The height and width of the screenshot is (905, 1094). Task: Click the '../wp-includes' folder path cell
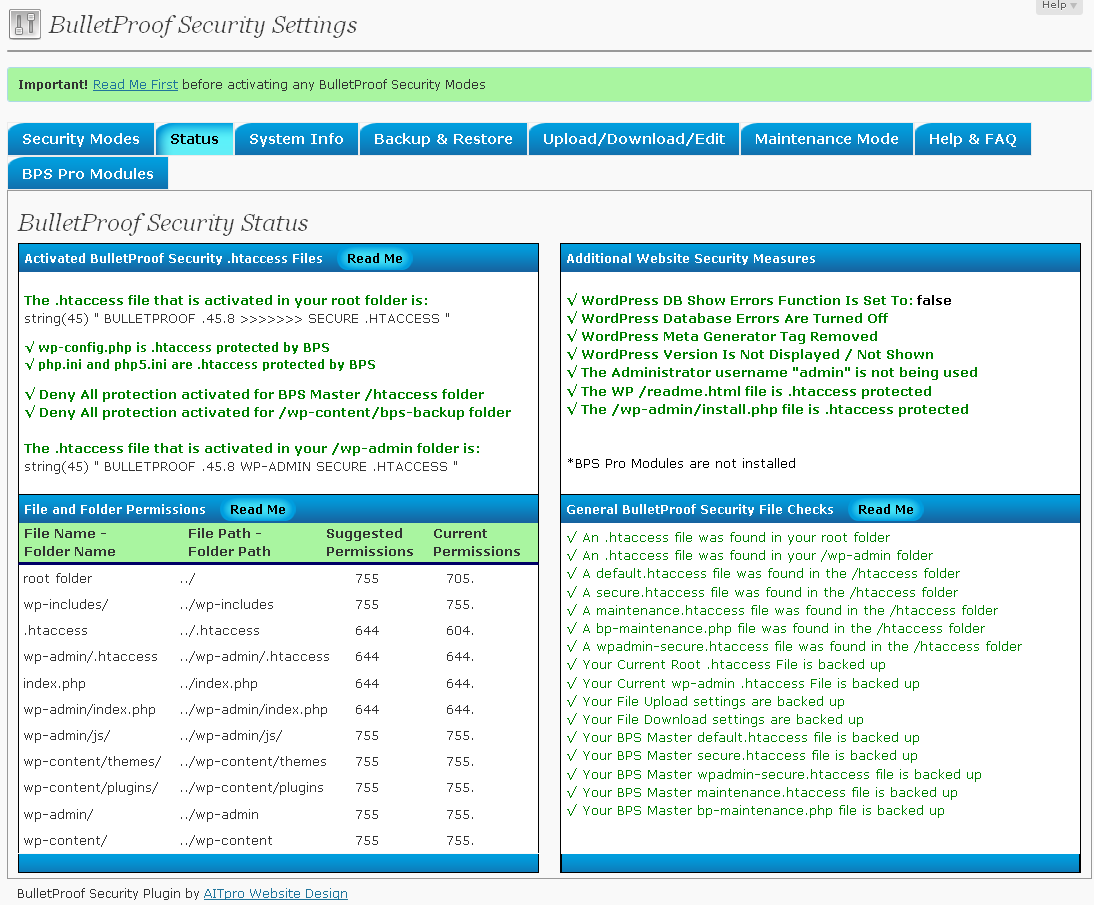[x=227, y=604]
